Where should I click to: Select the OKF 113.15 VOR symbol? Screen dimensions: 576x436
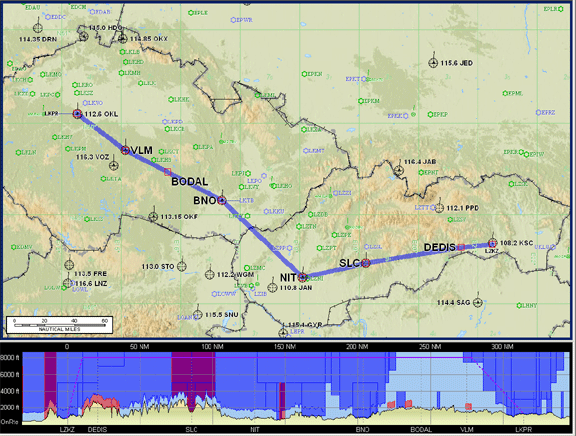153,217
